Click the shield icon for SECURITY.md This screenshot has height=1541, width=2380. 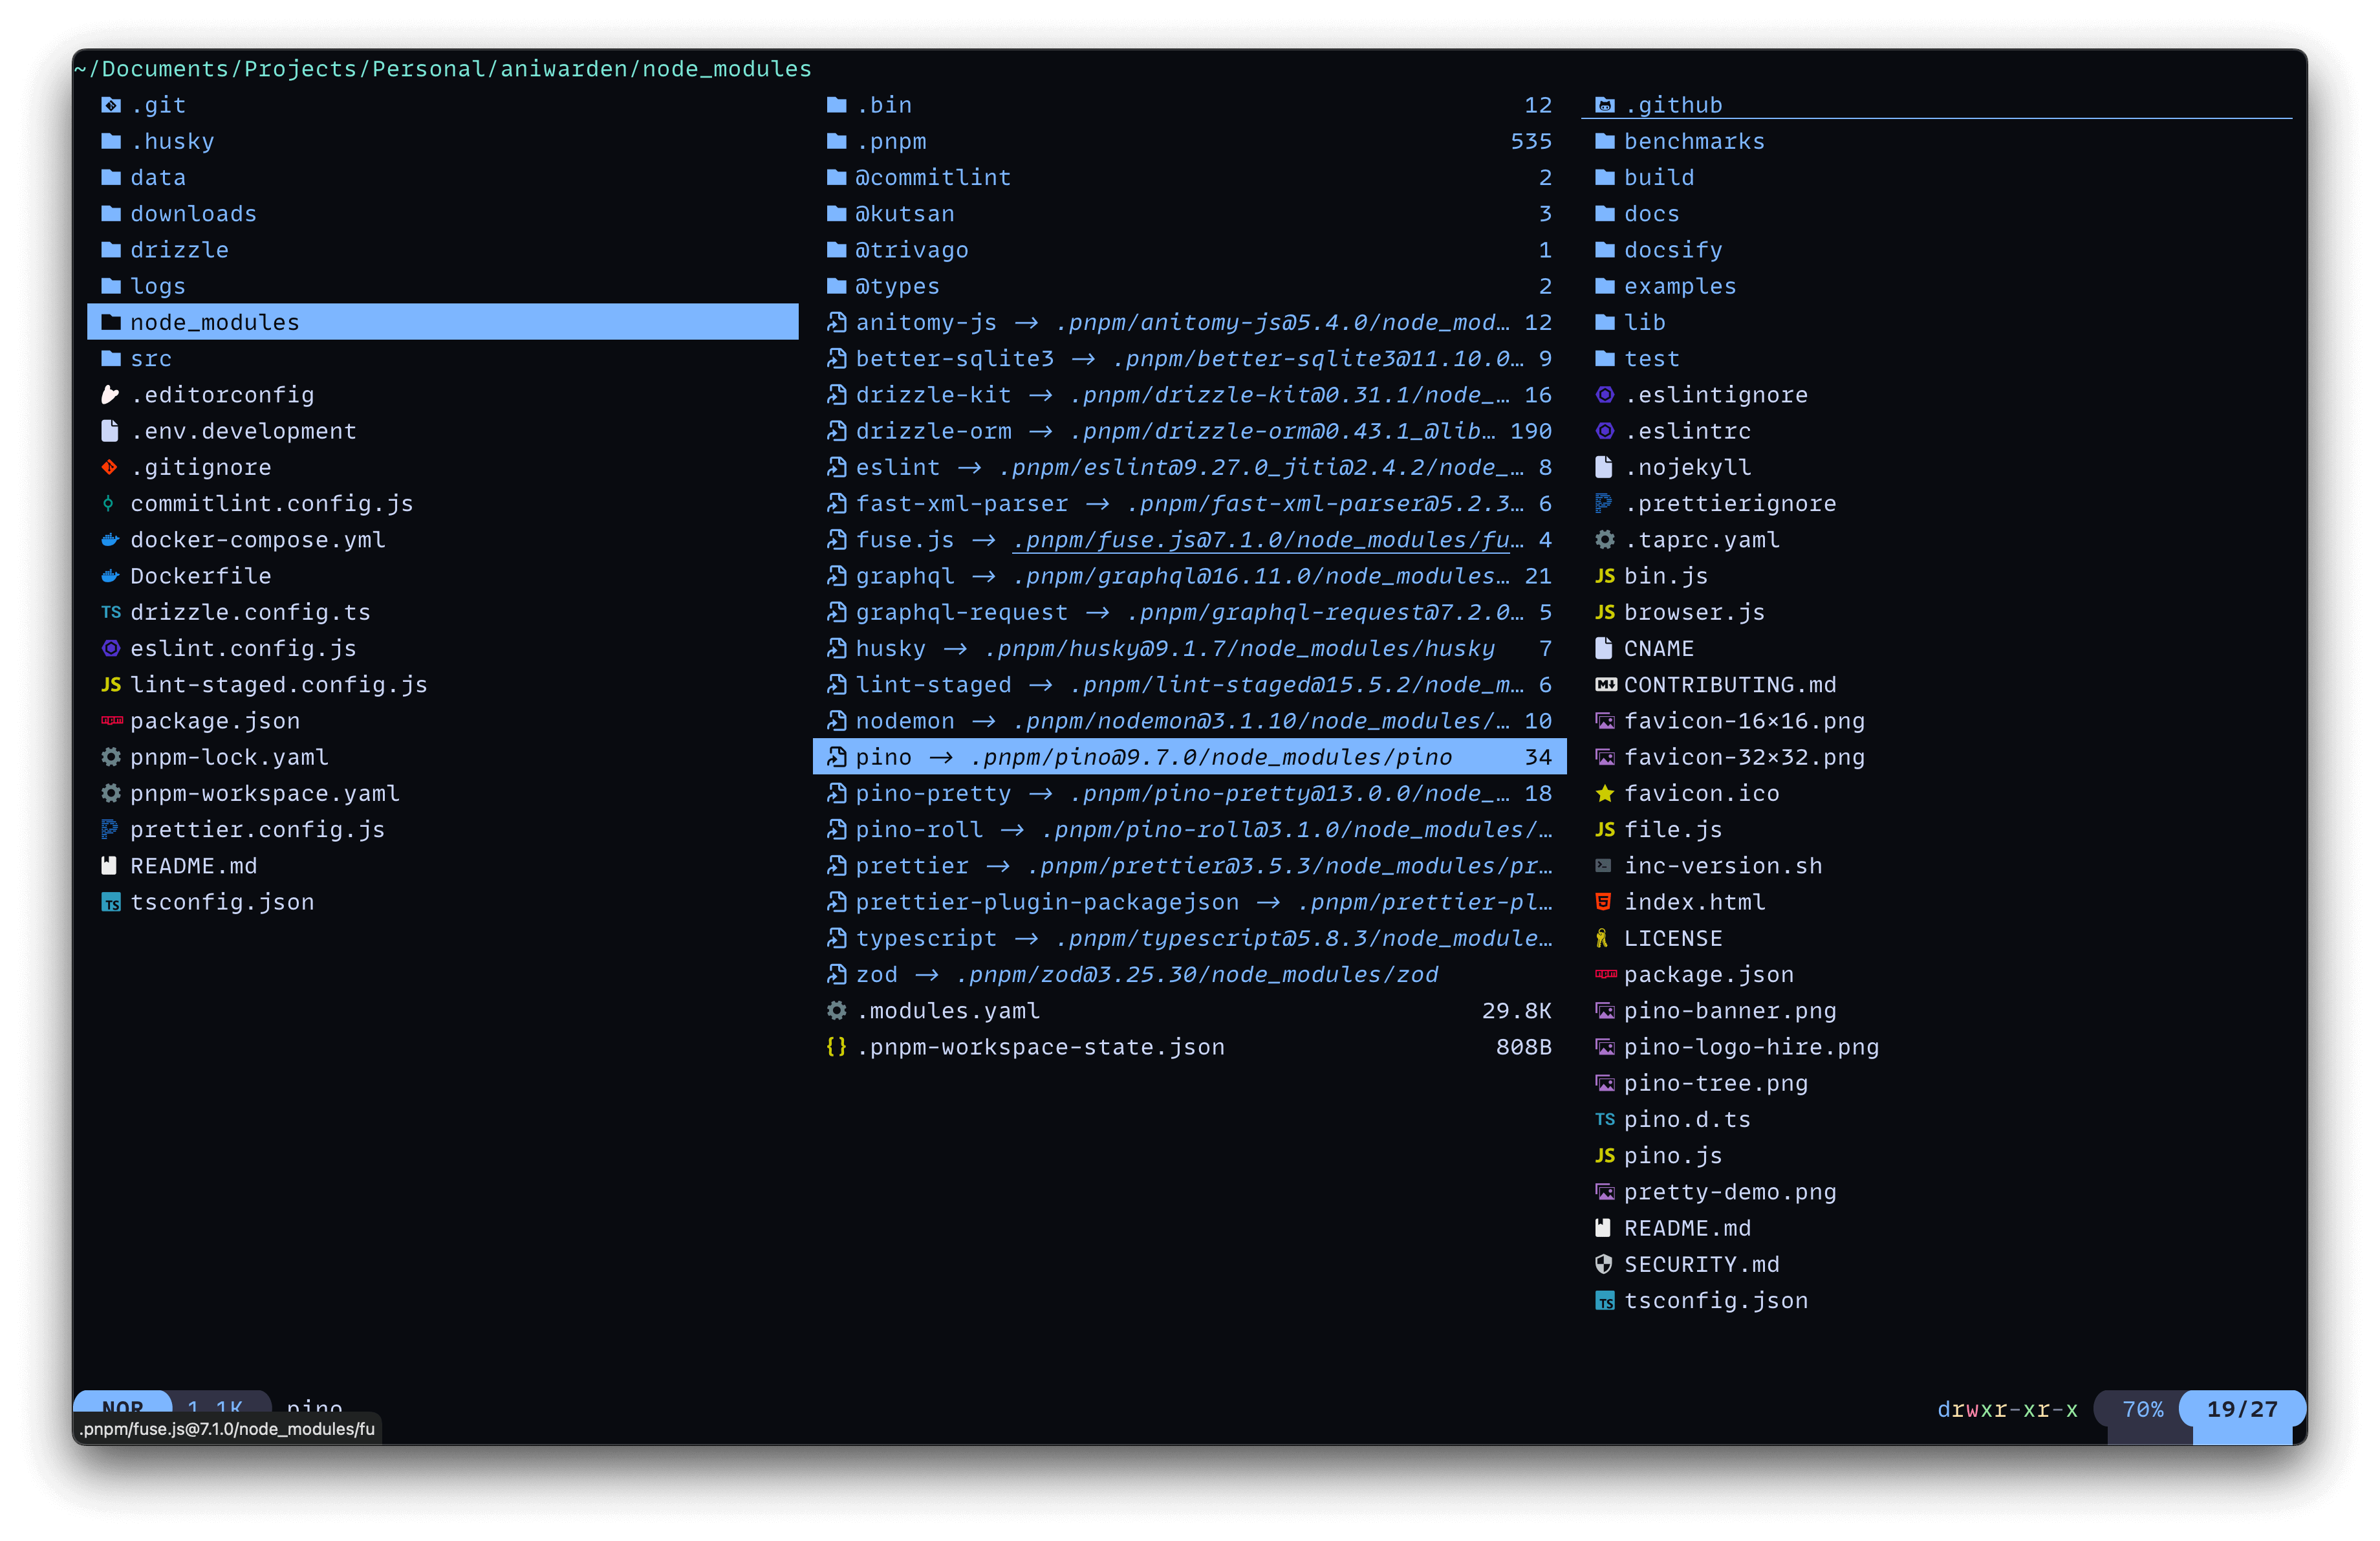click(1605, 1264)
